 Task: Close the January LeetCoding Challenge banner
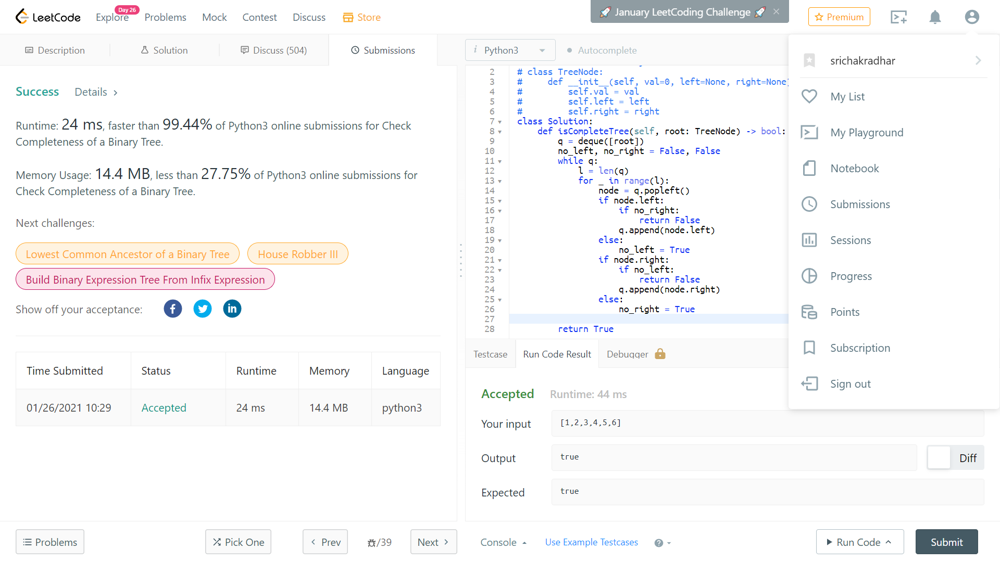(x=776, y=12)
